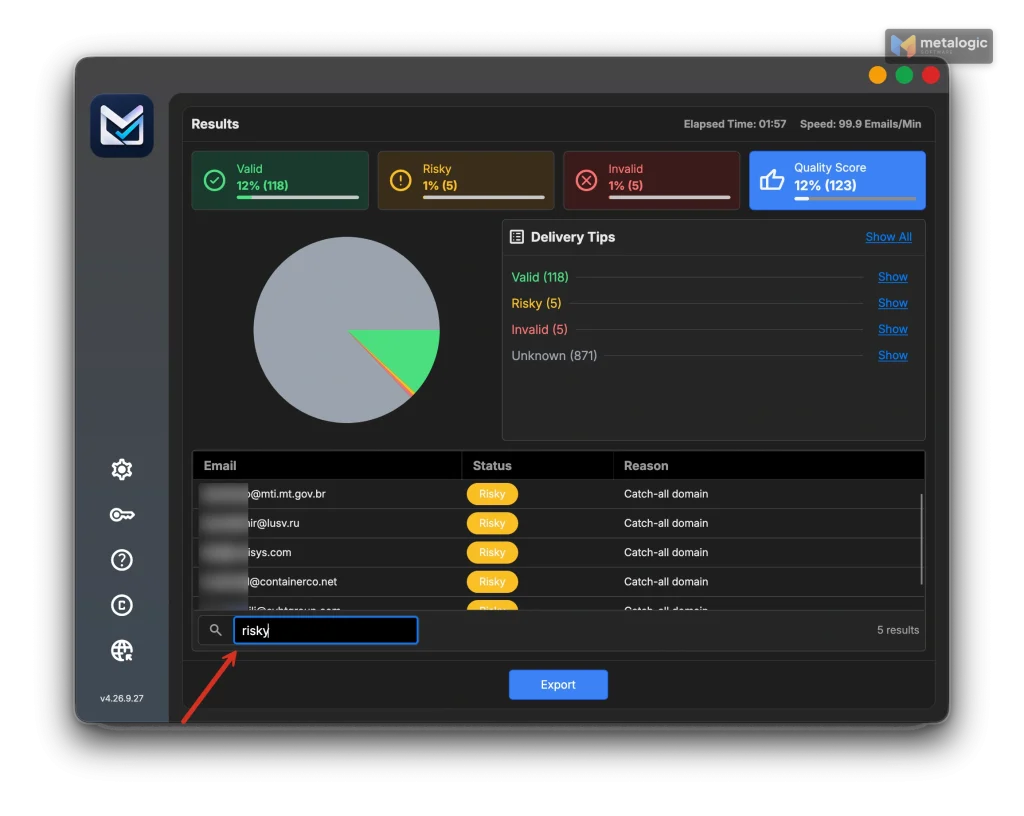The height and width of the screenshot is (816, 1024).
Task: Click the magnifier search icon
Action: point(216,630)
